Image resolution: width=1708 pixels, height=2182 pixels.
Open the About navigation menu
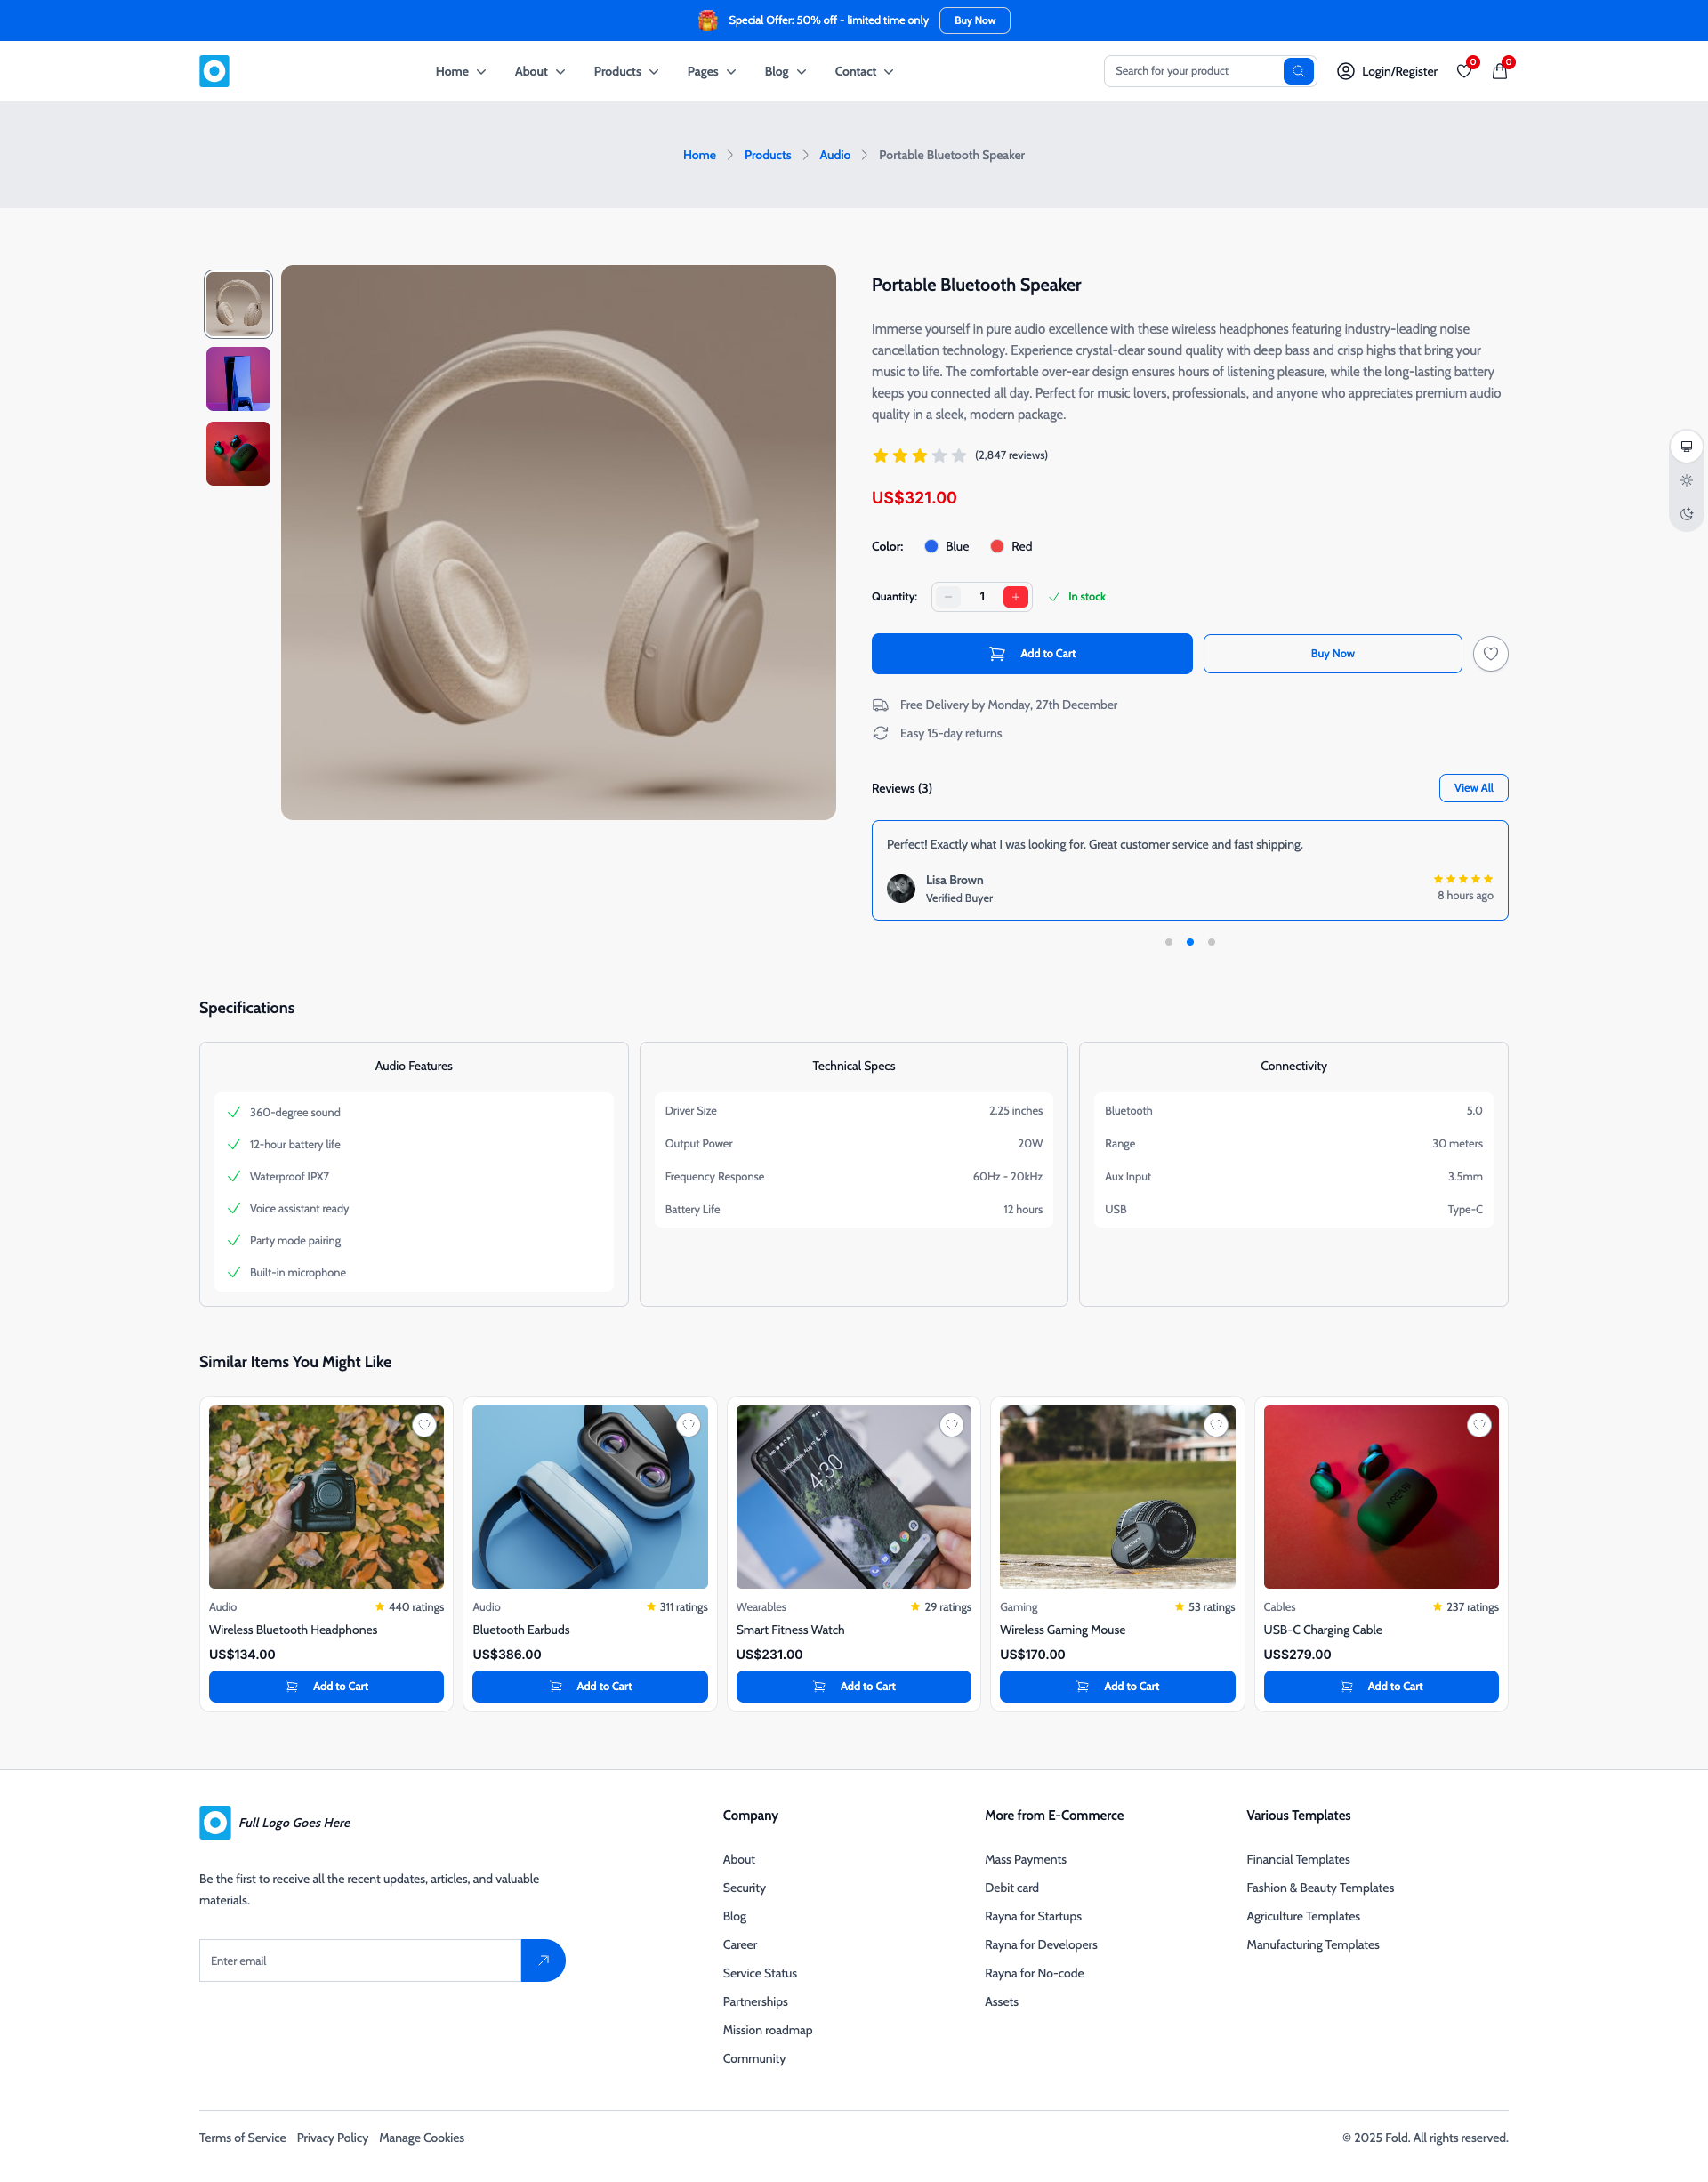540,72
